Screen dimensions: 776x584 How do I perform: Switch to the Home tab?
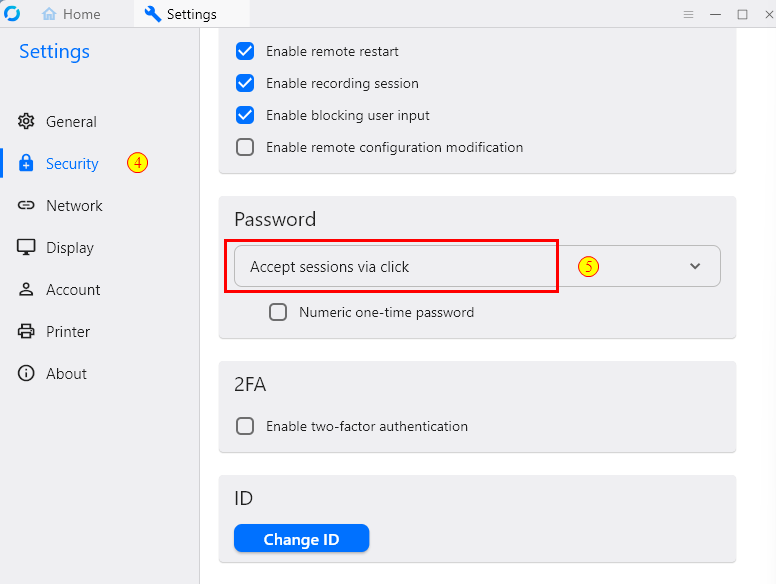71,14
